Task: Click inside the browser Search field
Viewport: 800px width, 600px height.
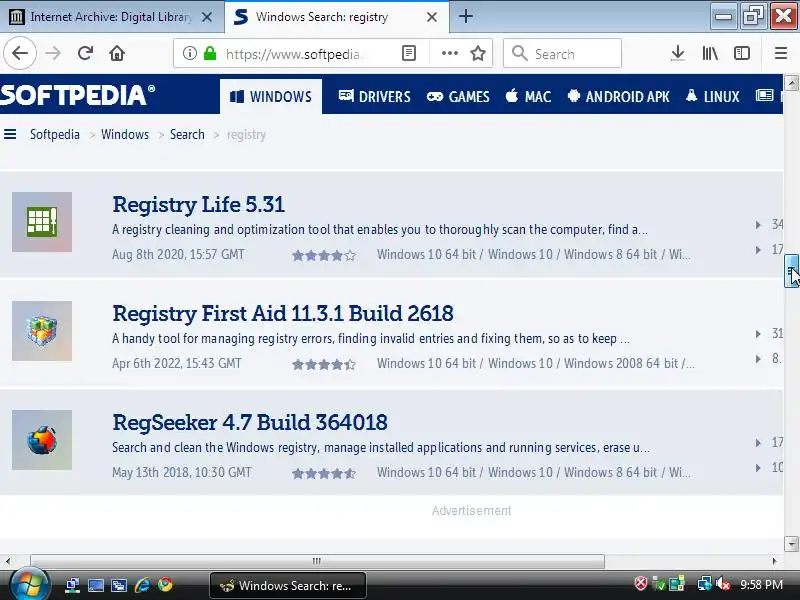Action: tap(562, 53)
